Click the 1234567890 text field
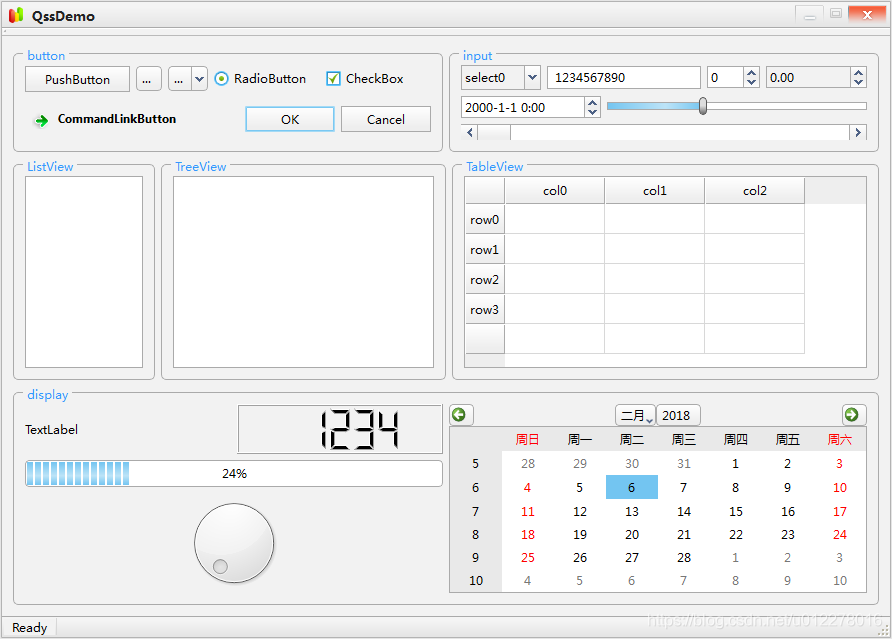892x639 pixels. pyautogui.click(x=623, y=78)
